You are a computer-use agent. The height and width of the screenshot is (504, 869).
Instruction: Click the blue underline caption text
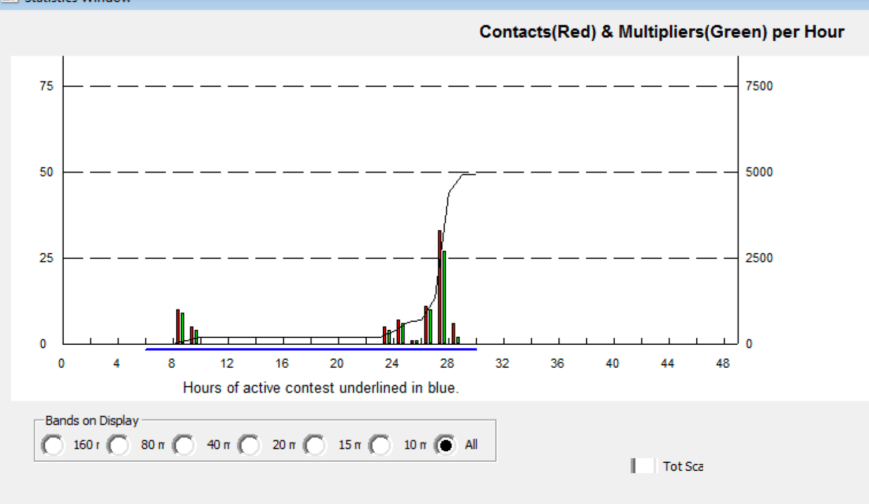[320, 387]
